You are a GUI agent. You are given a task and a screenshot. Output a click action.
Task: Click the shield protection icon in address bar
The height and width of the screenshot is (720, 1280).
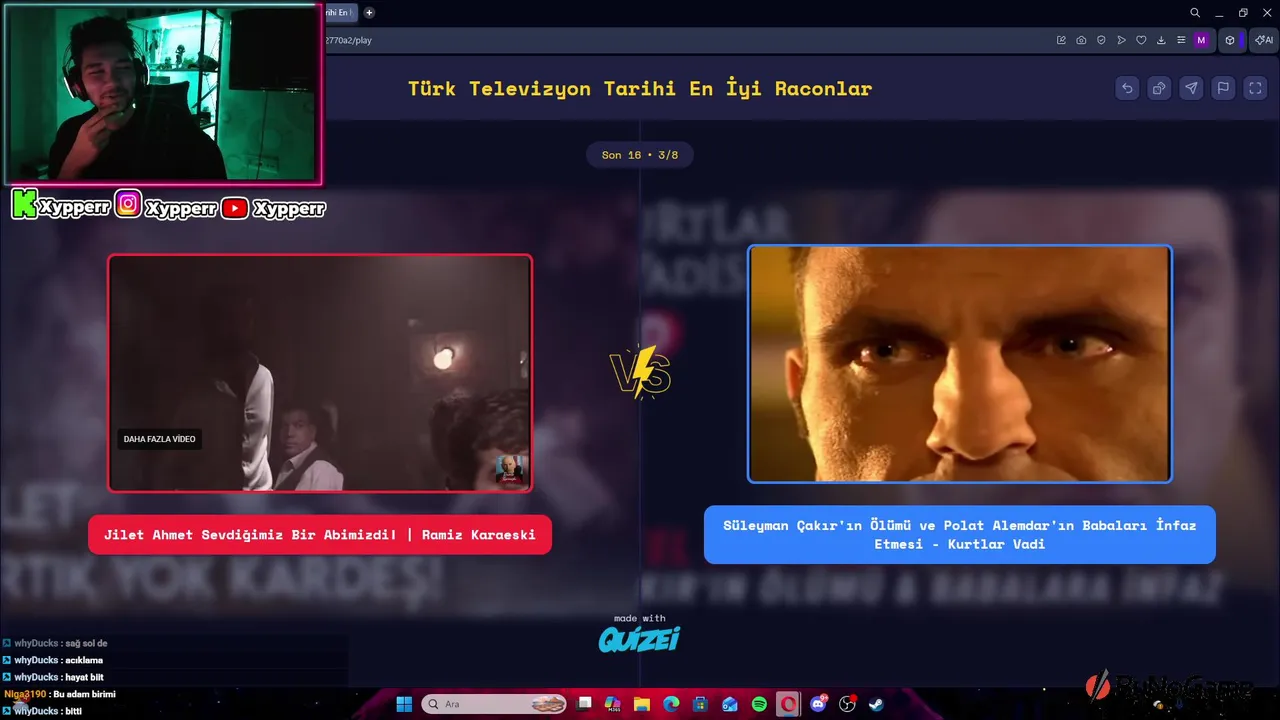click(1101, 40)
